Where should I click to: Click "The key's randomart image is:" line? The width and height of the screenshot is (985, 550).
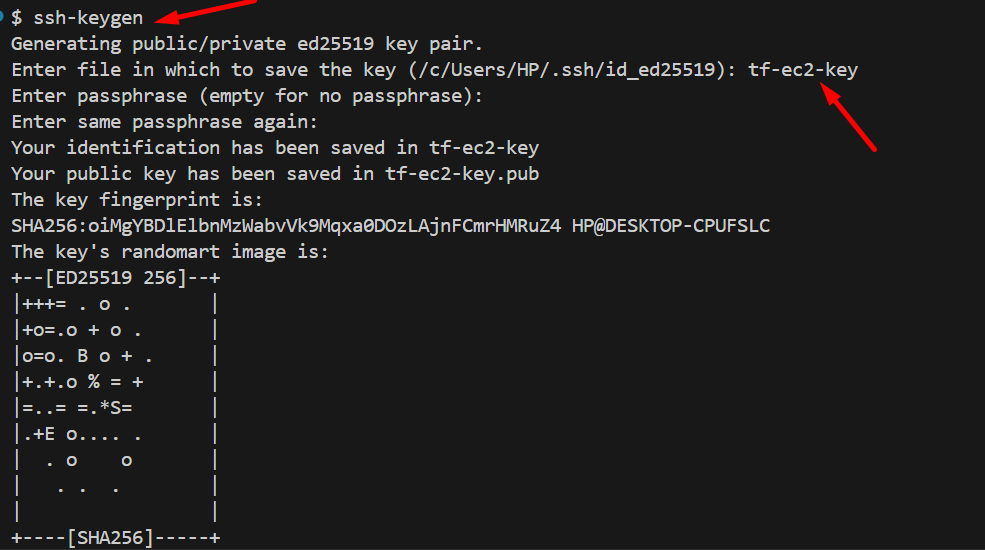(x=170, y=252)
